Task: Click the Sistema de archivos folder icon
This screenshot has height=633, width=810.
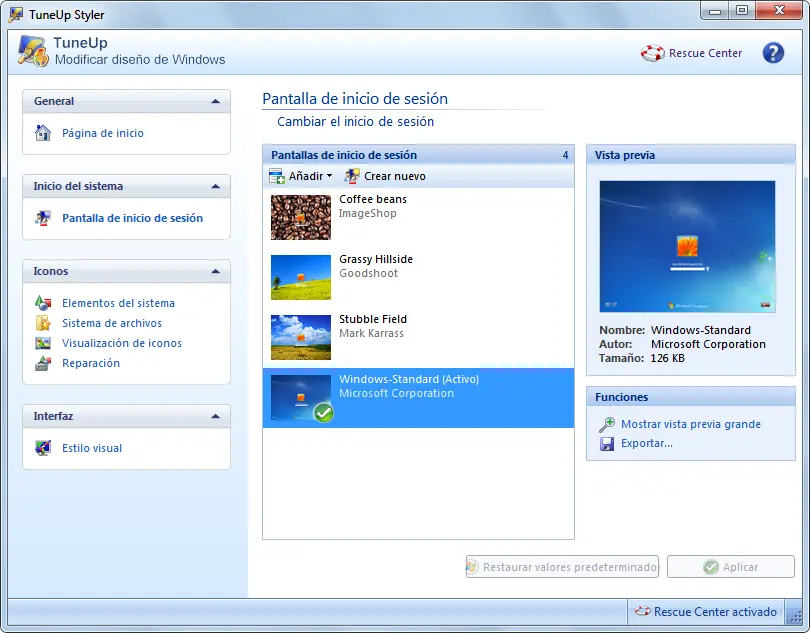Action: pos(43,323)
